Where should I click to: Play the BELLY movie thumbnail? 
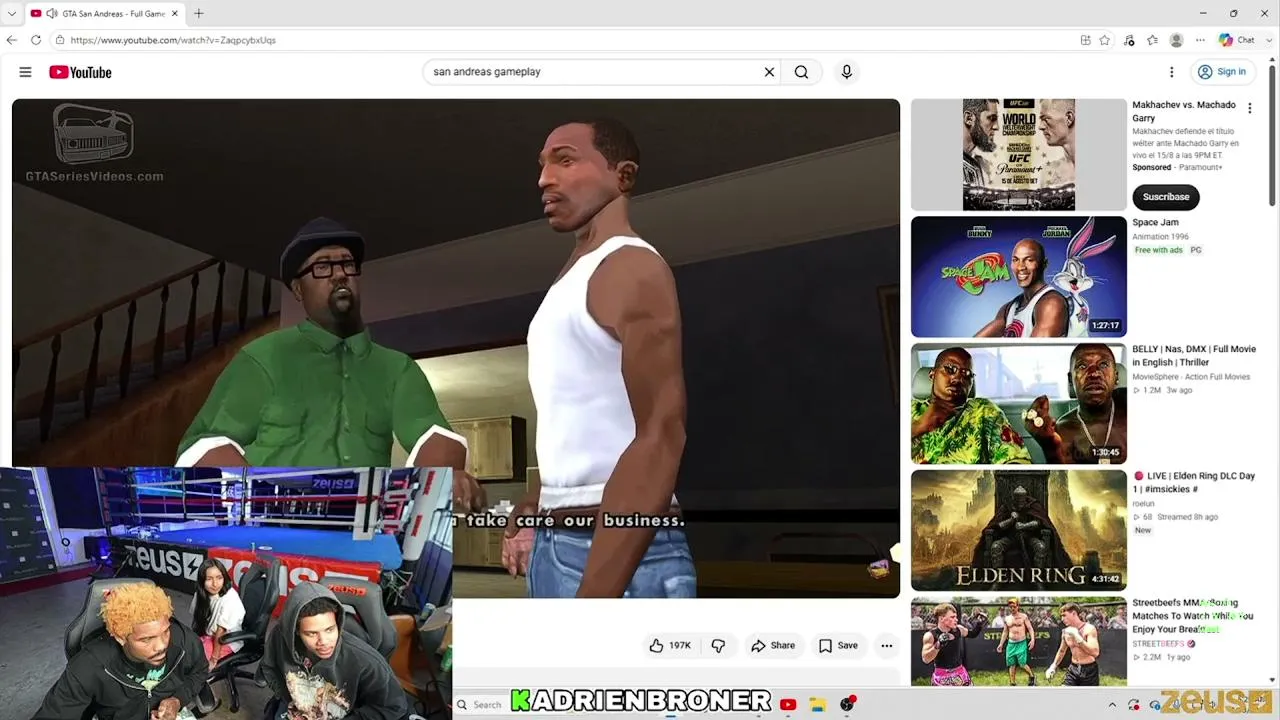(x=1019, y=403)
